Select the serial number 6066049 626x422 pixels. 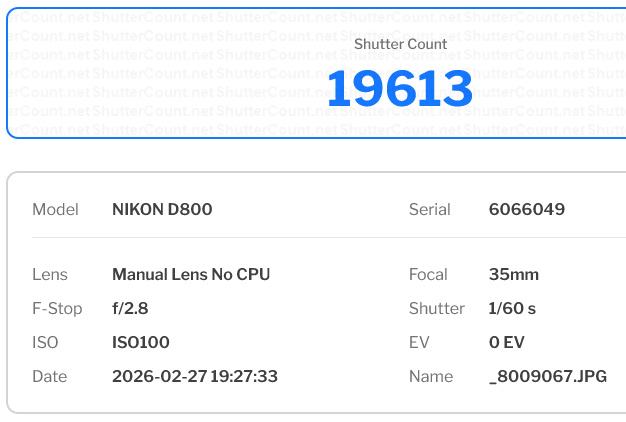(526, 210)
